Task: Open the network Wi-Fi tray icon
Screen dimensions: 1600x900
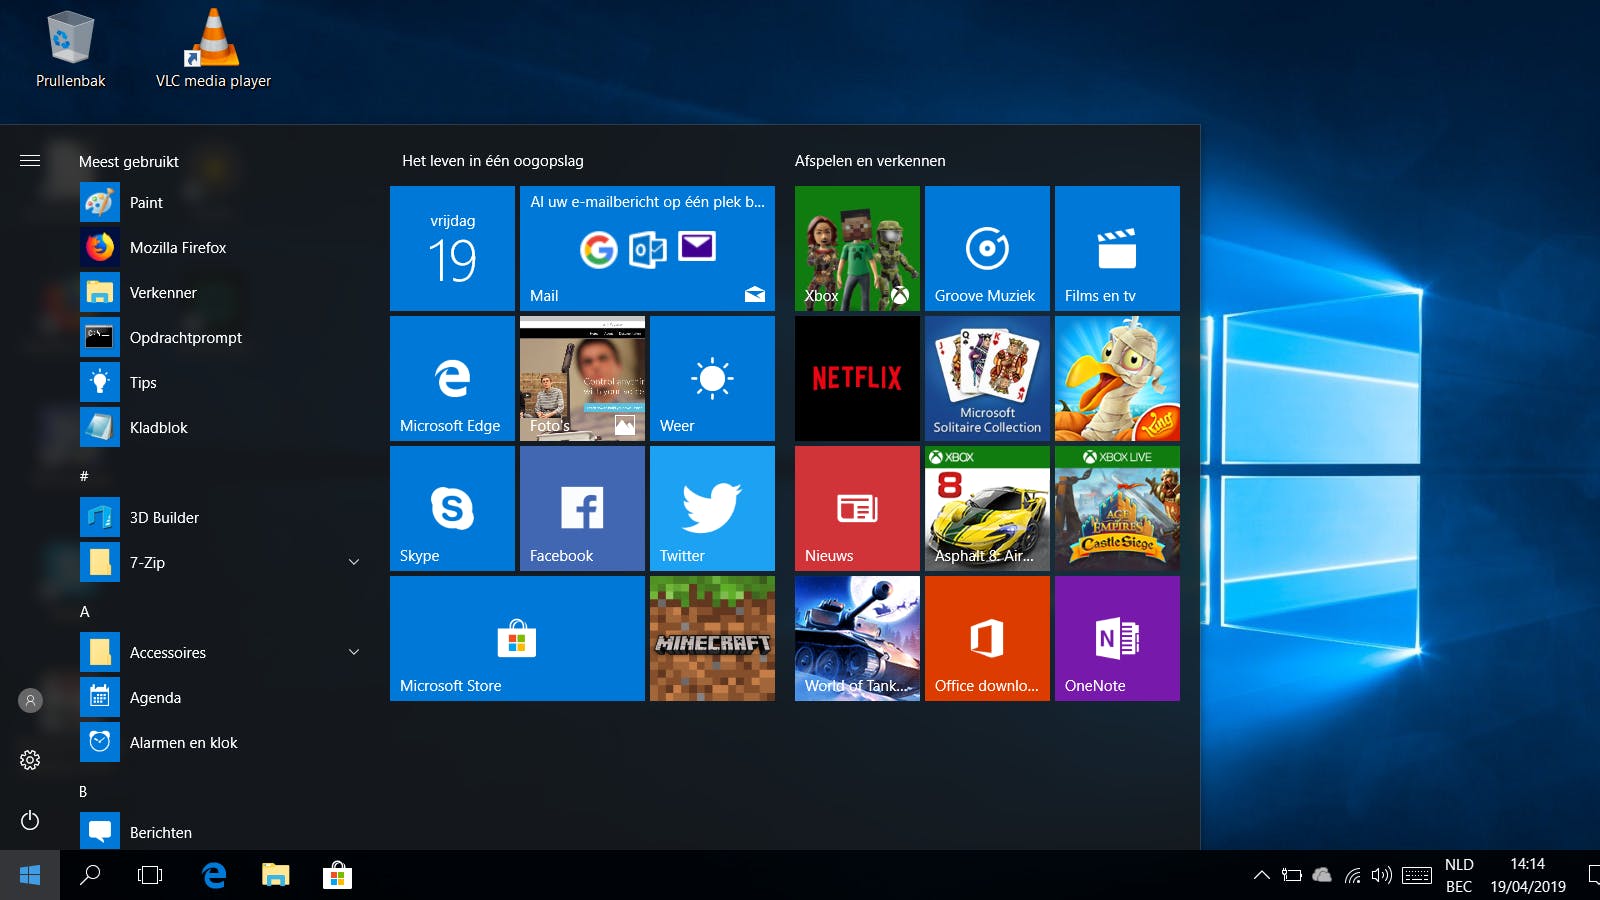Action: [x=1352, y=876]
